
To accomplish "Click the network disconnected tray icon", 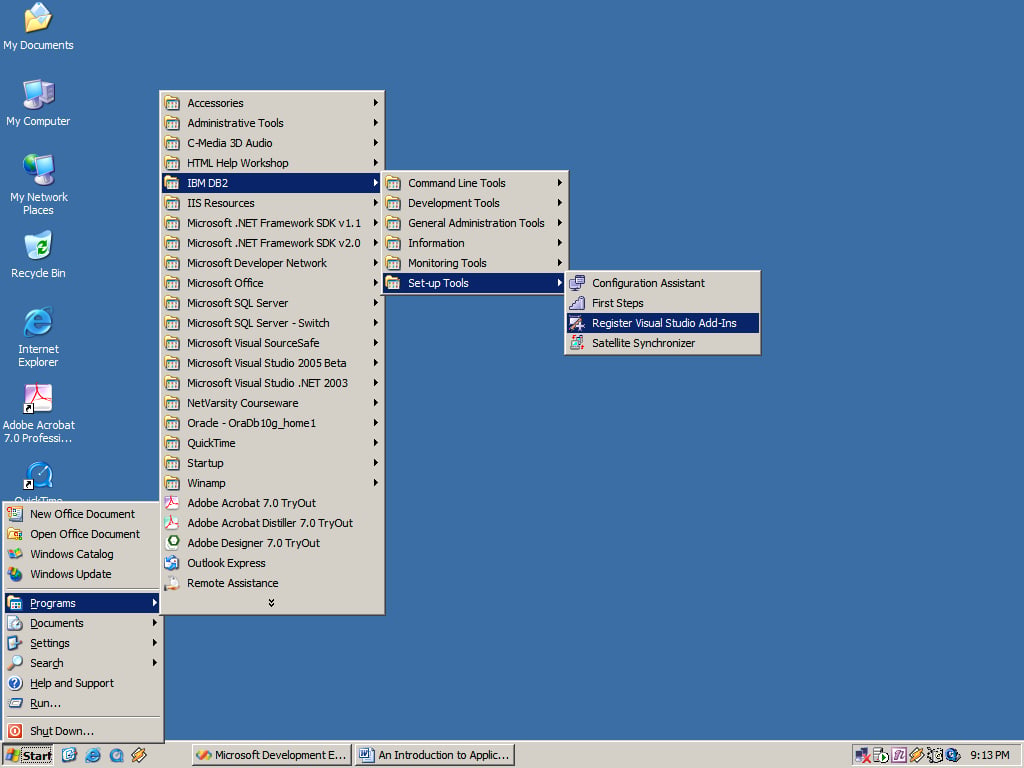I will 863,756.
